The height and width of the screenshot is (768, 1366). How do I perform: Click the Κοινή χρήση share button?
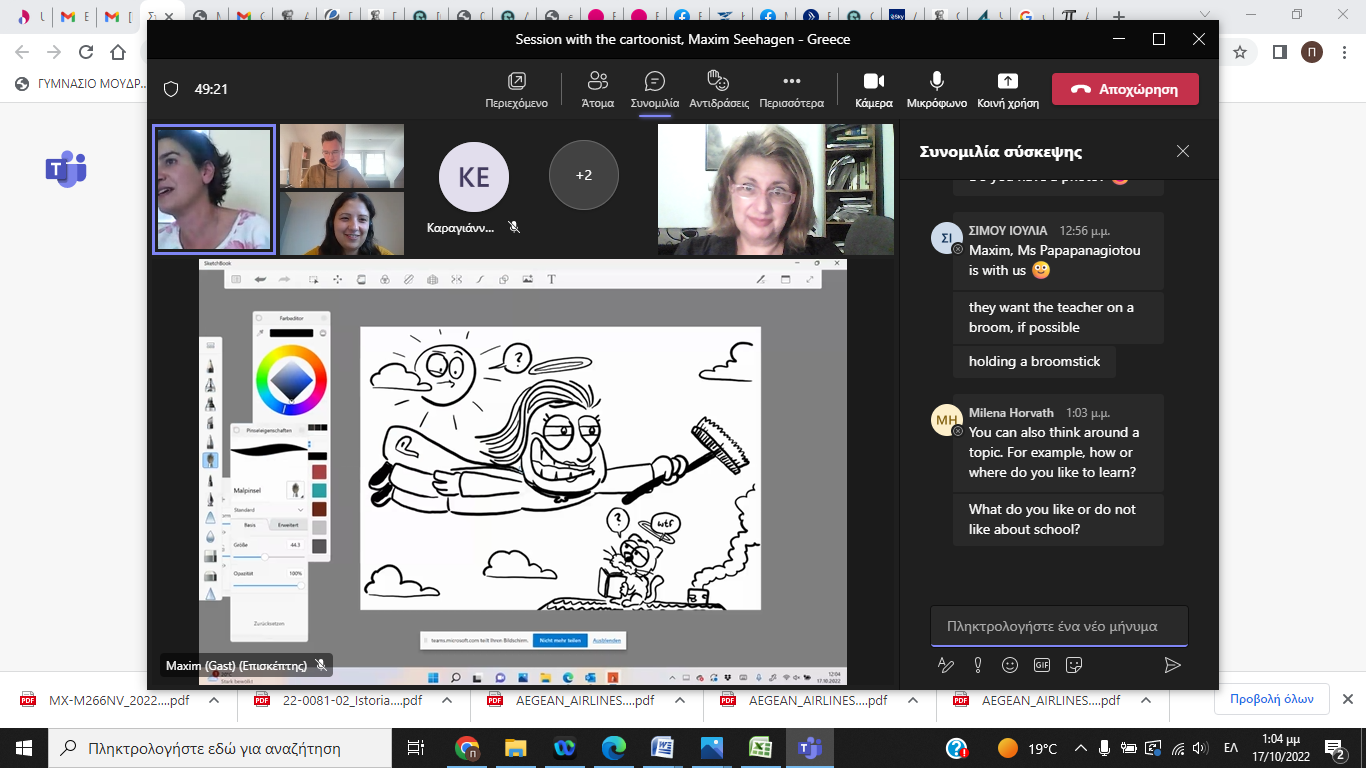[1007, 89]
